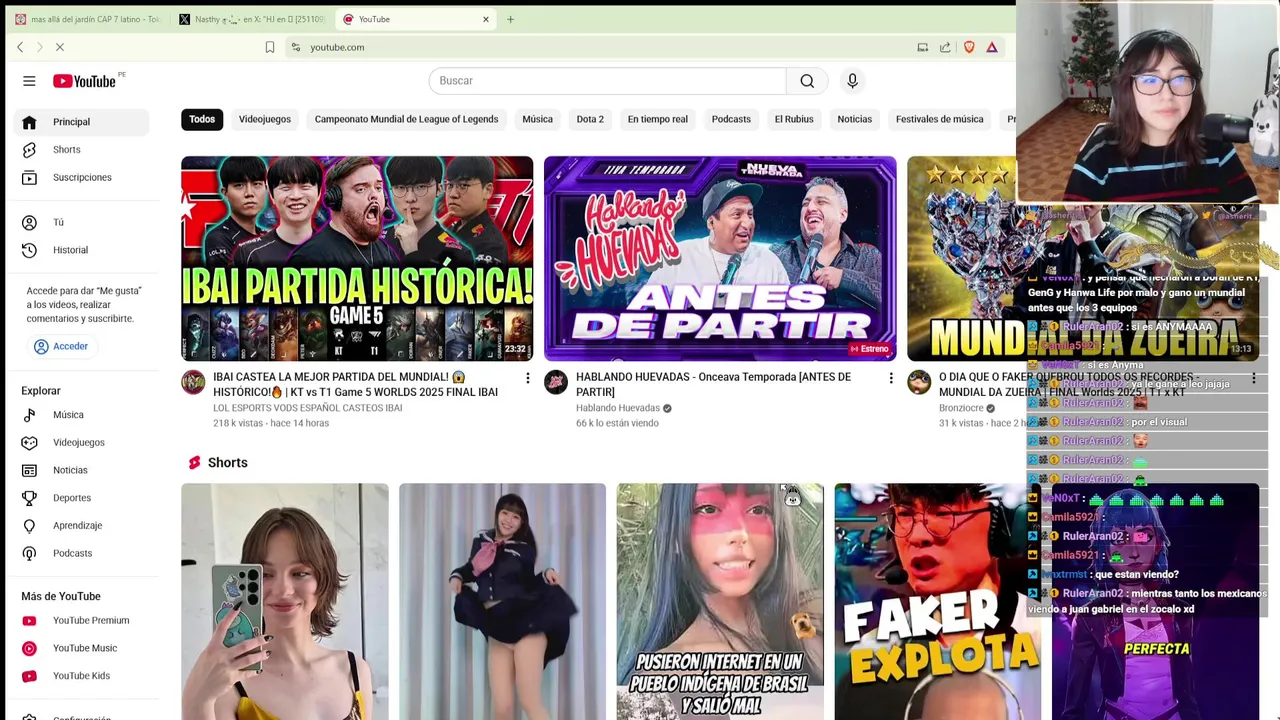
Task: Select the Podcasts filter chip
Action: tap(731, 119)
